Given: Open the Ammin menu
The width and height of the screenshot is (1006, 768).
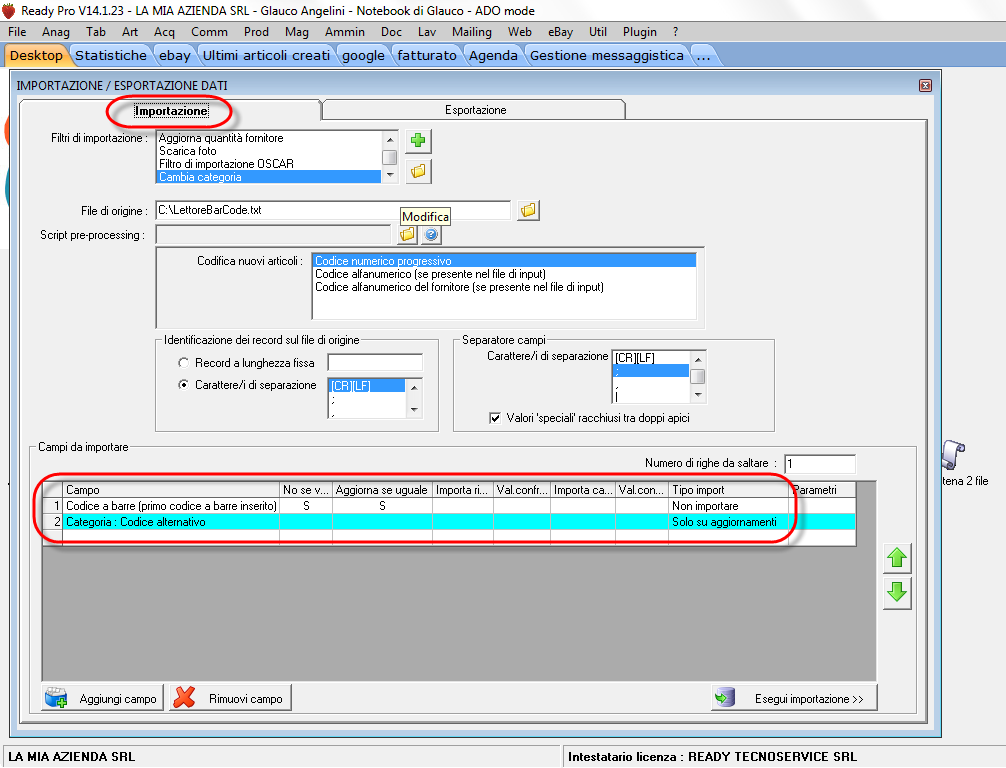Looking at the screenshot, I should 345,31.
